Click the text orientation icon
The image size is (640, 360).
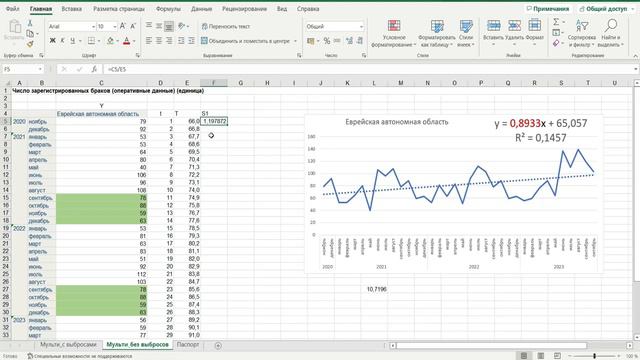click(182, 26)
